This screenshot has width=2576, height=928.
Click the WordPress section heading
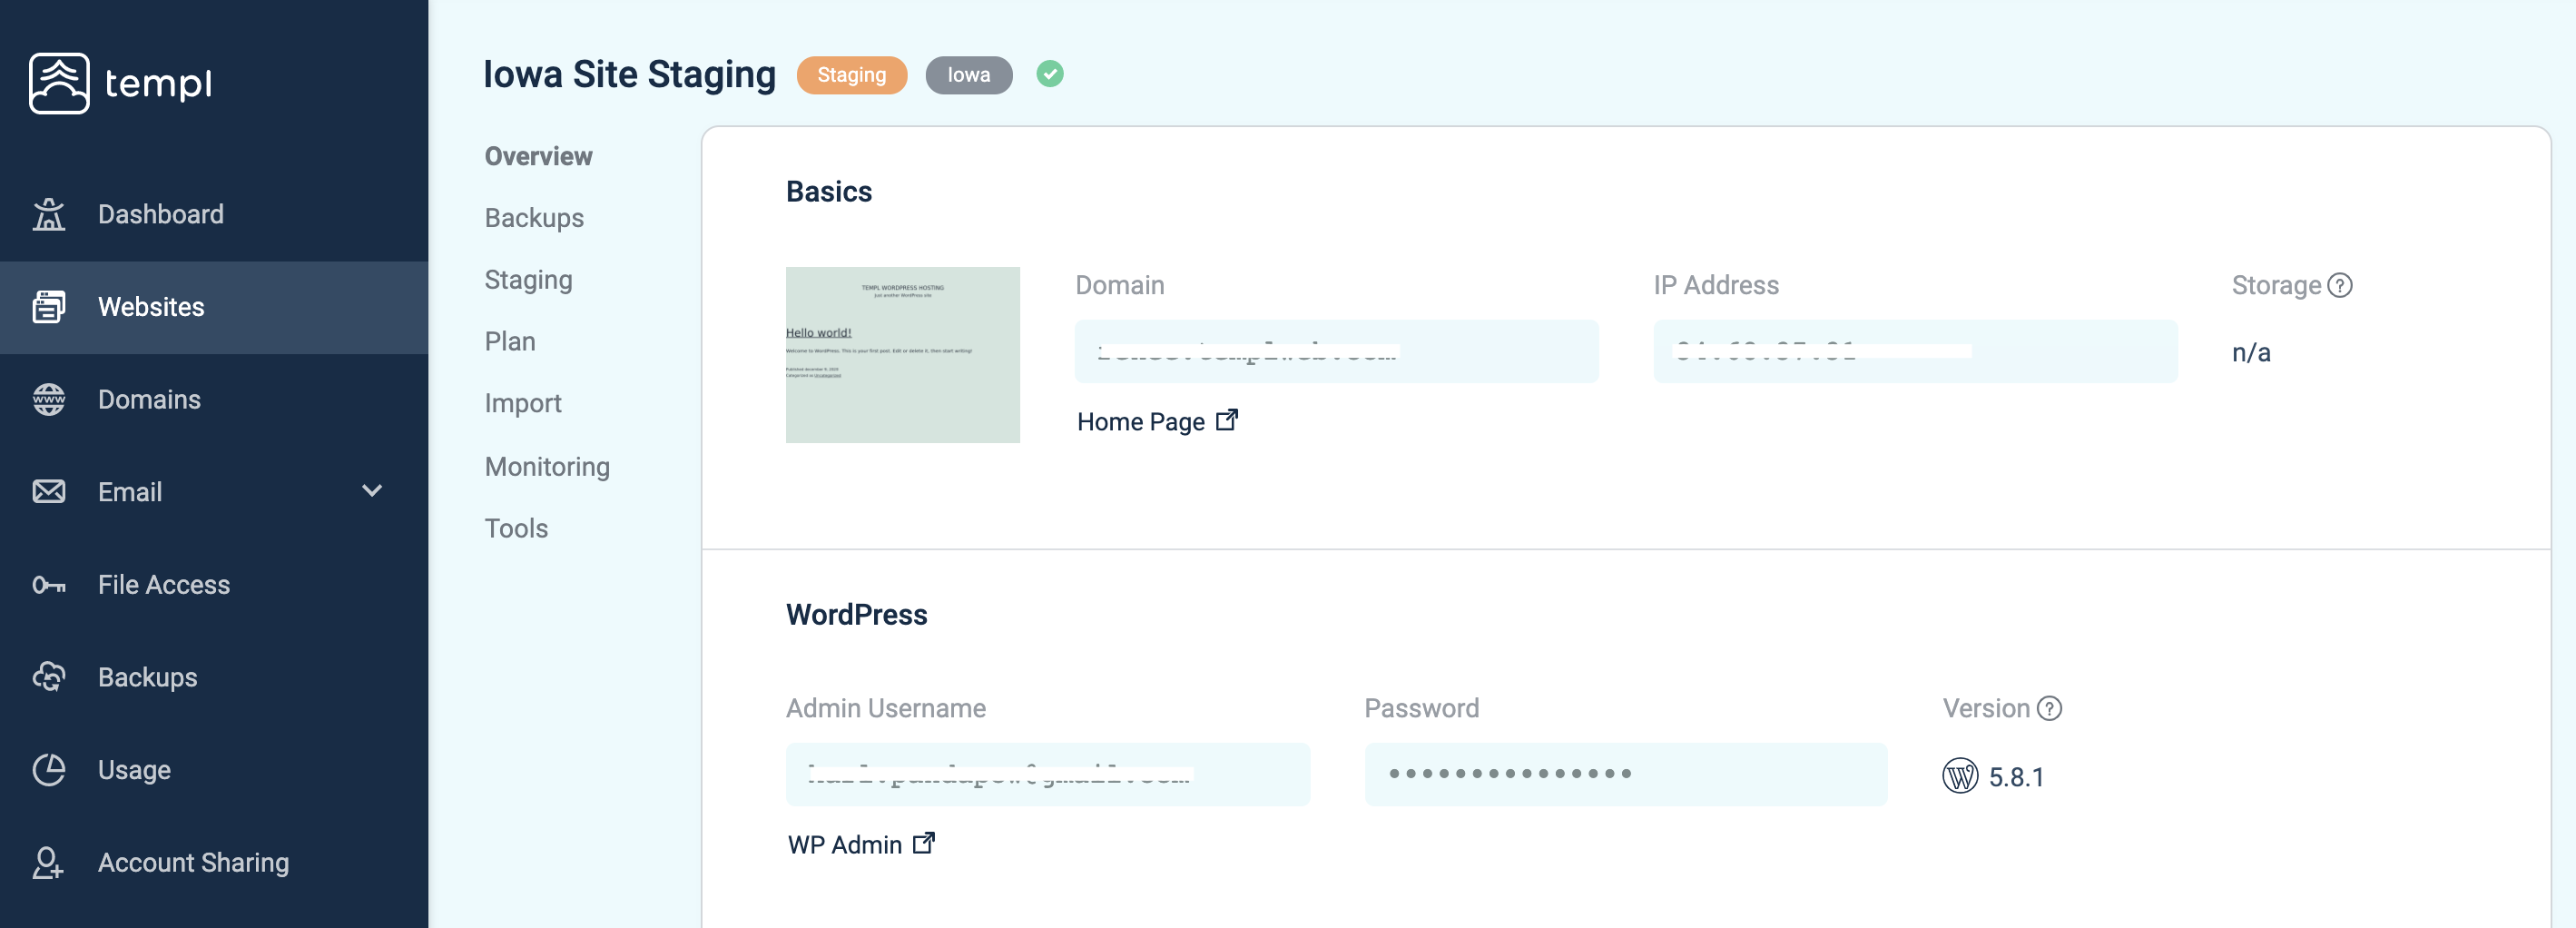coord(856,614)
